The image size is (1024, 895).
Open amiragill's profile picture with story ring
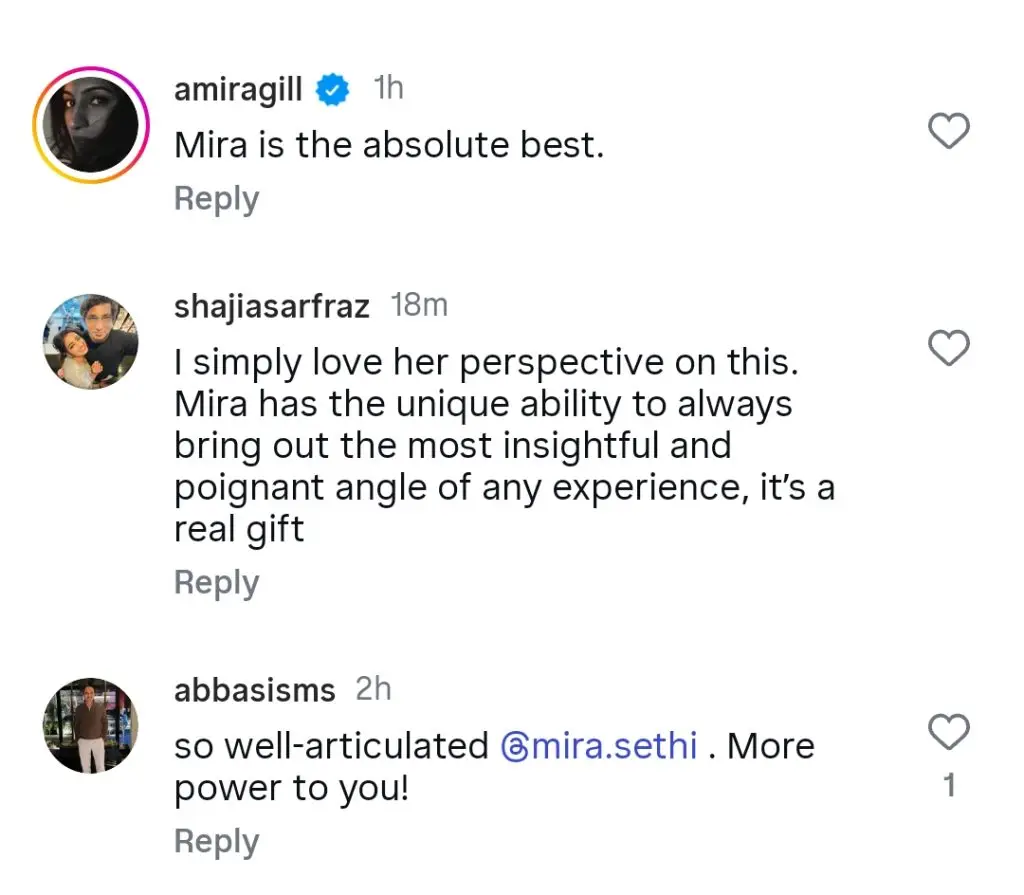coord(91,125)
